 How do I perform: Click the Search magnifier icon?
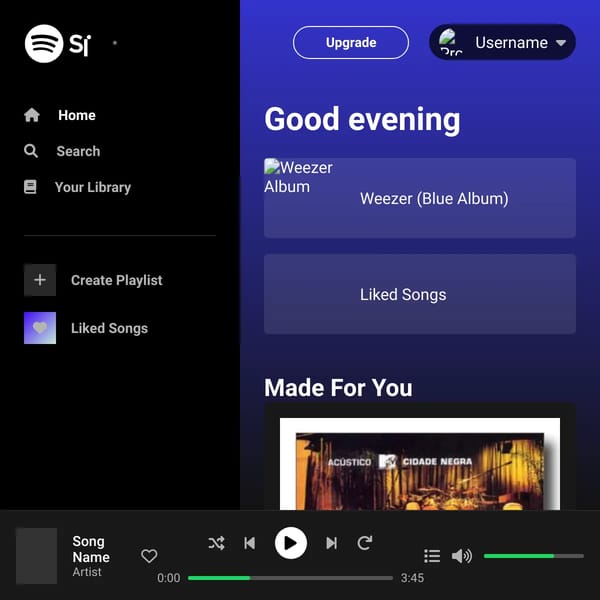tap(31, 151)
